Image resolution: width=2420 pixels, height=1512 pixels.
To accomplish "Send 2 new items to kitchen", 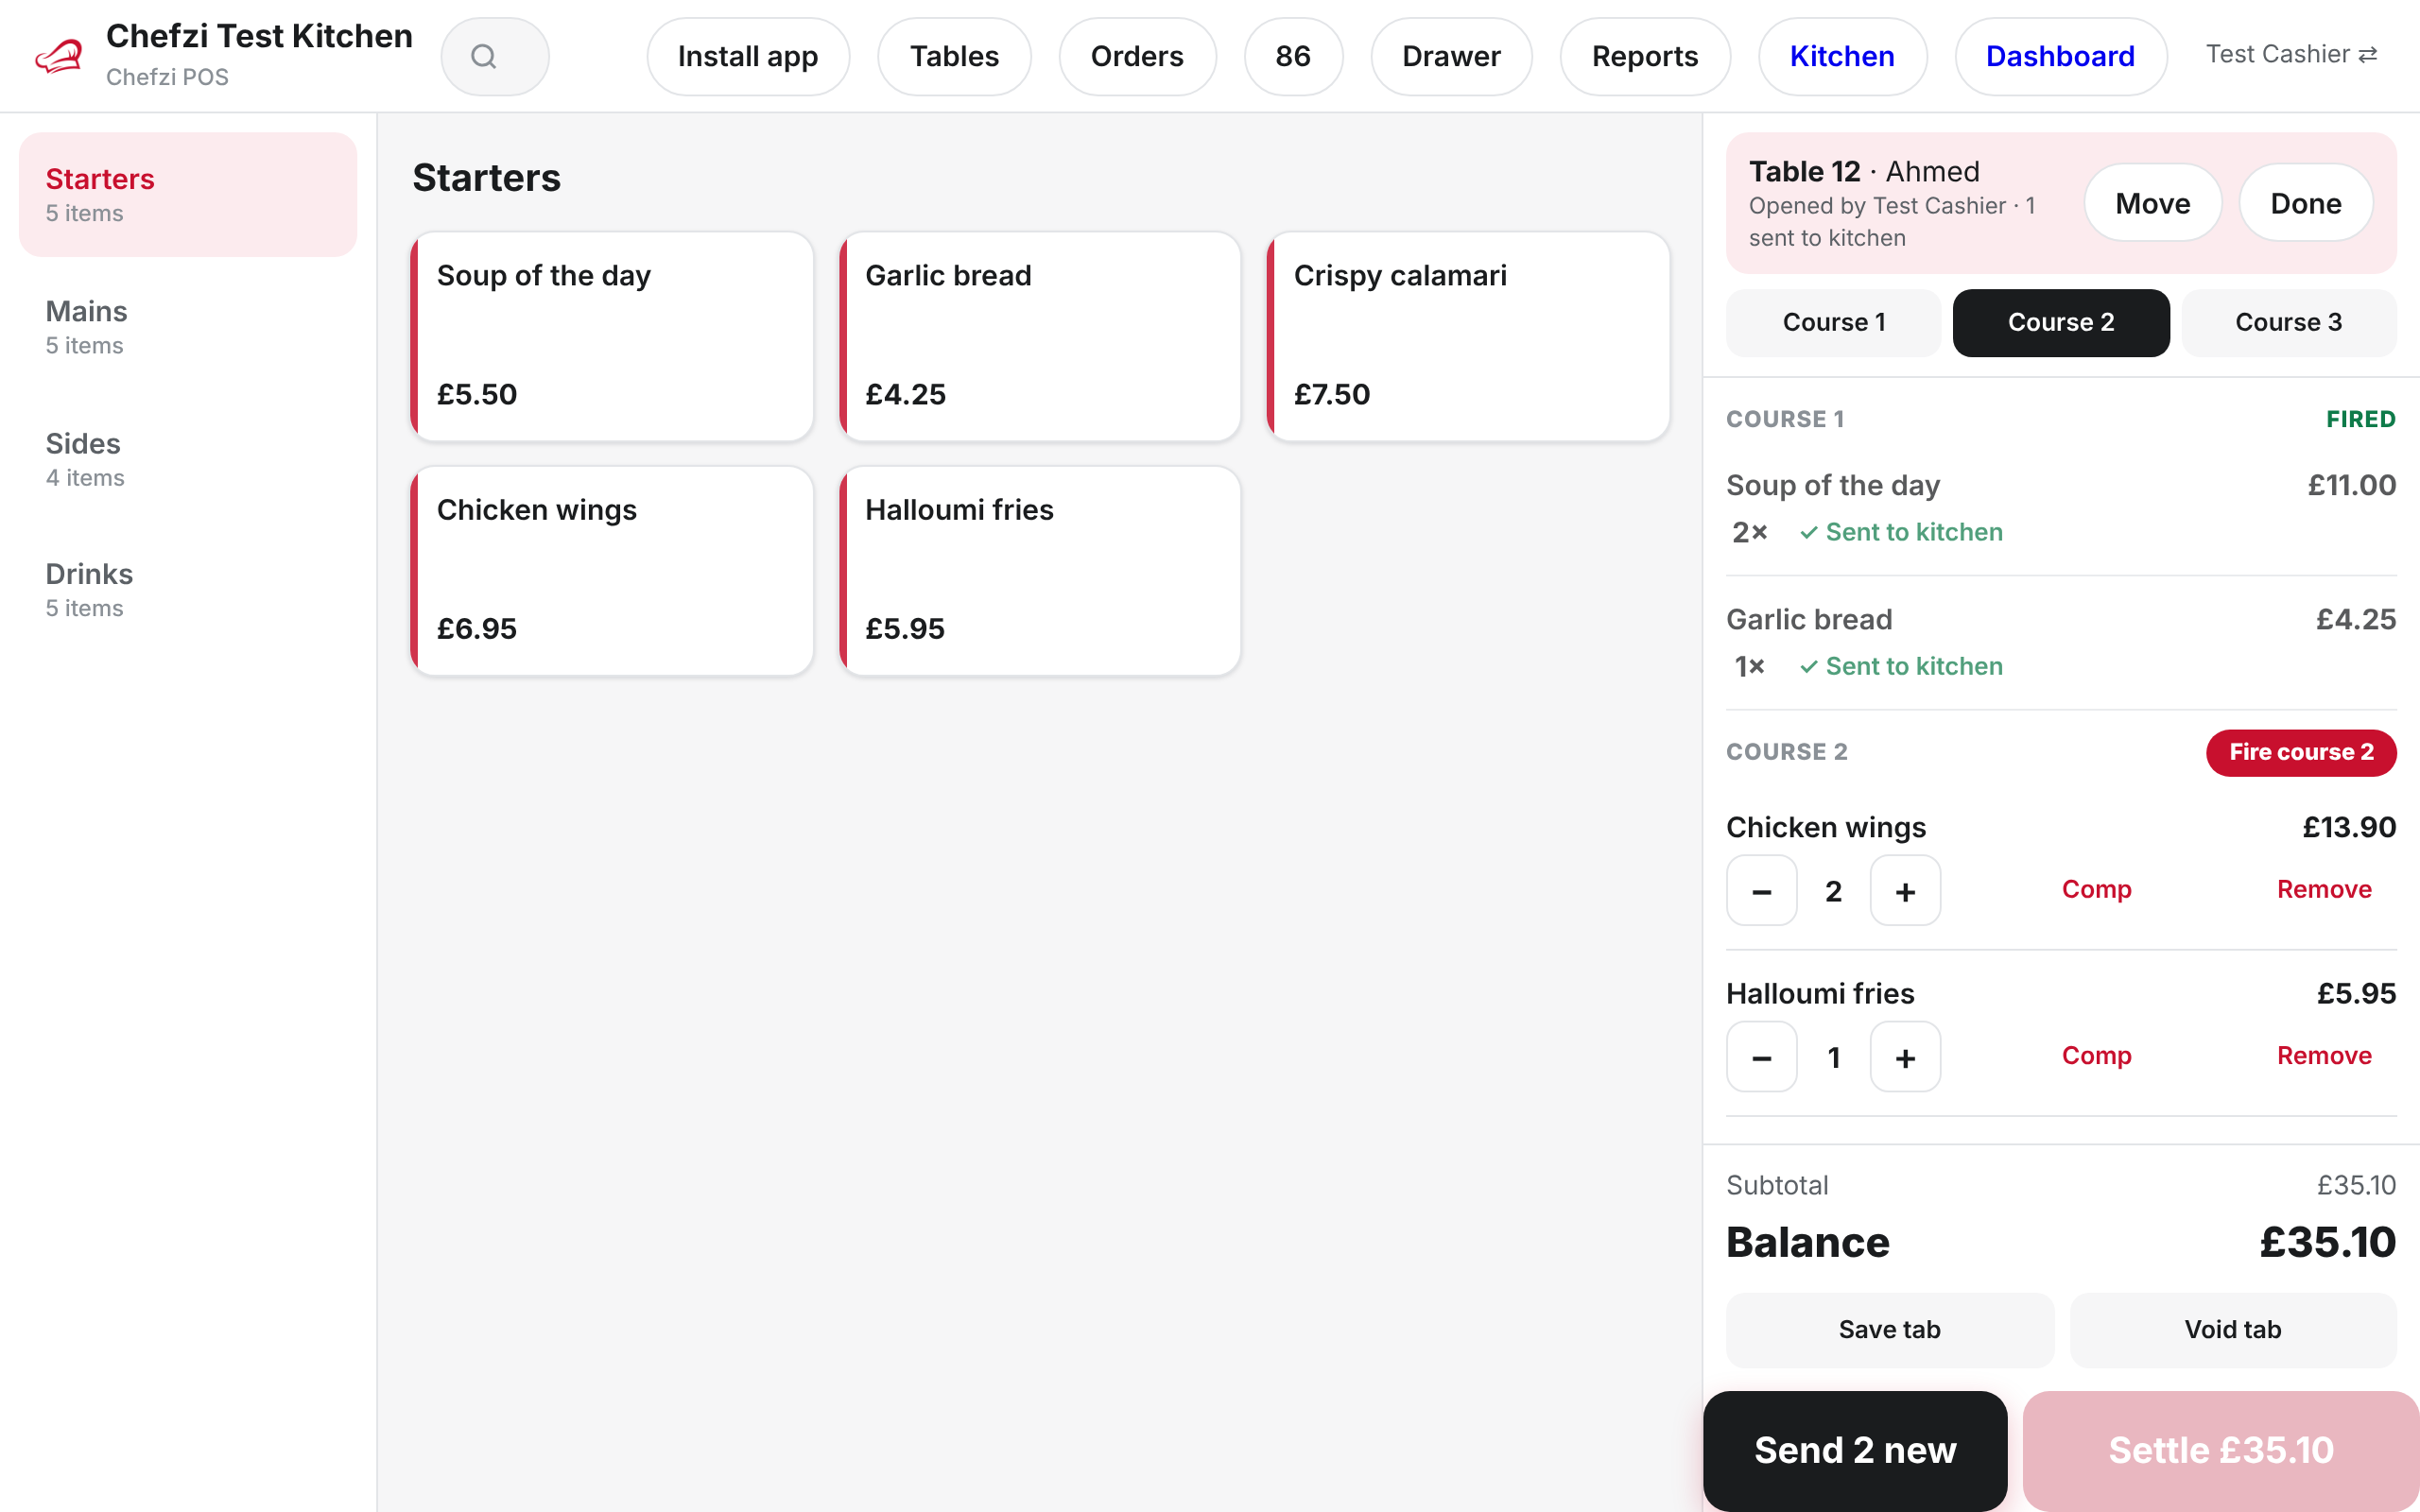I will click(x=1855, y=1450).
